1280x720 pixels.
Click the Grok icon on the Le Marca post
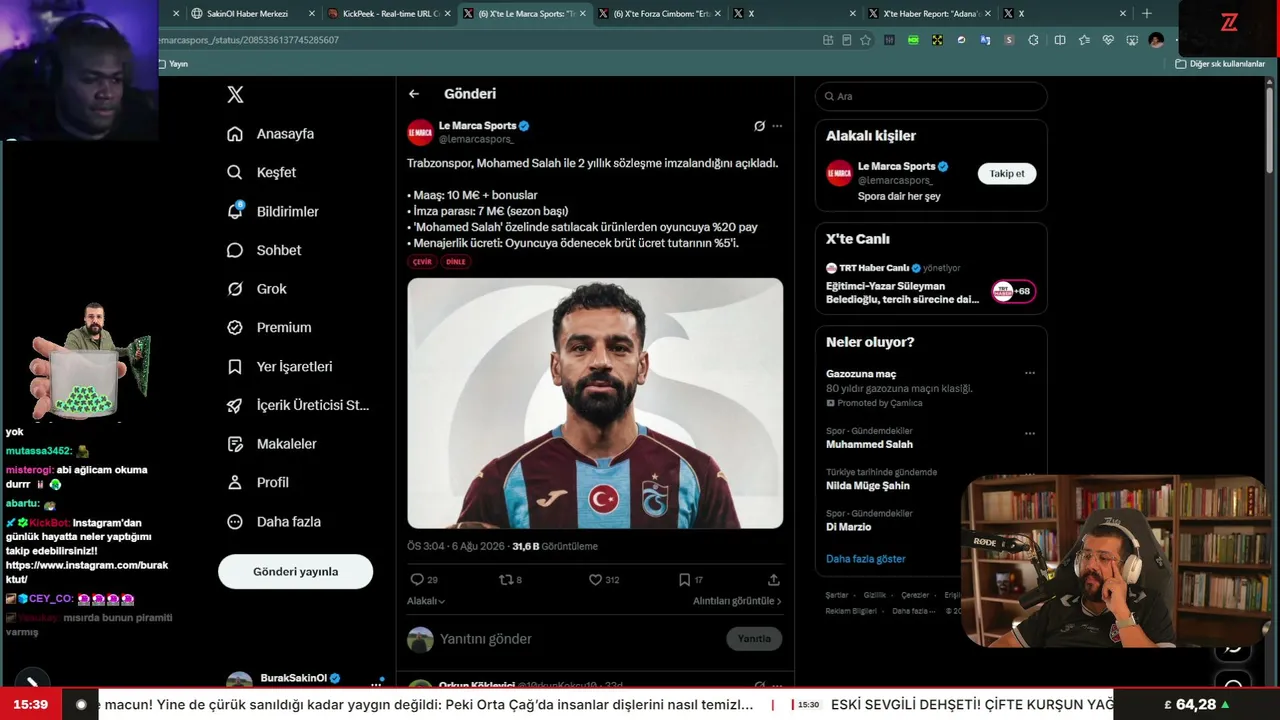click(x=759, y=126)
